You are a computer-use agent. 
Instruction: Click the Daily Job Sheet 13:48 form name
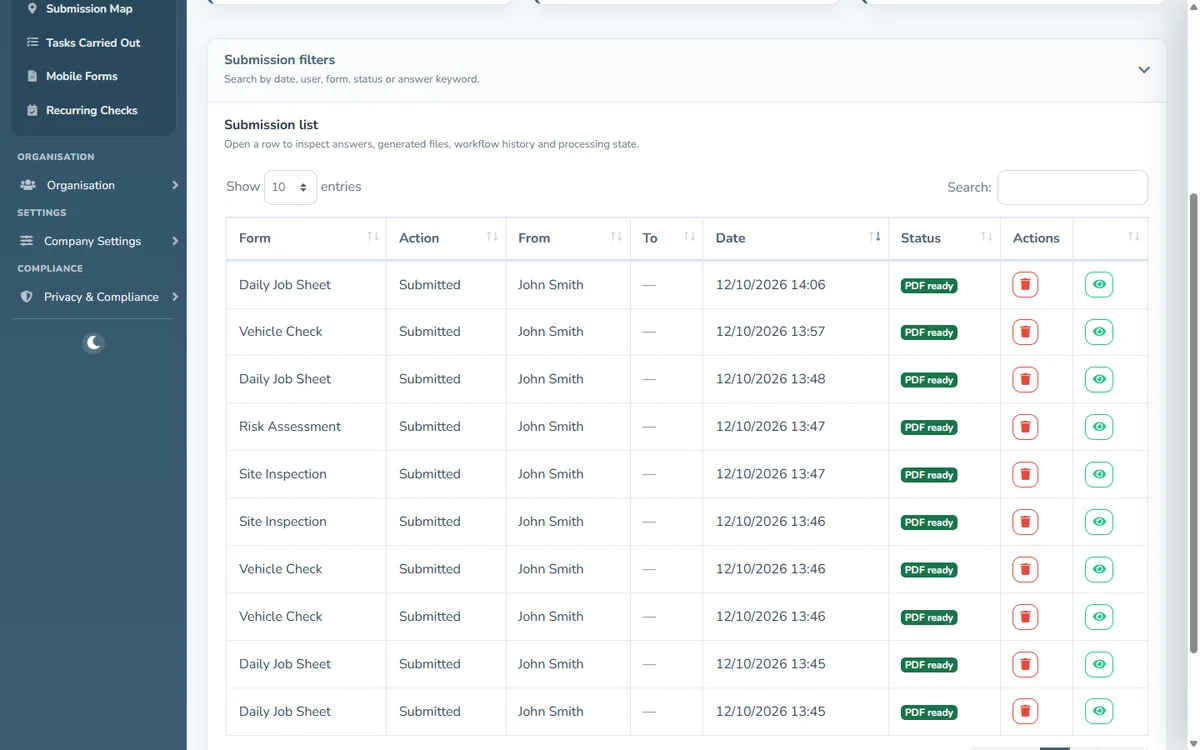[285, 379]
